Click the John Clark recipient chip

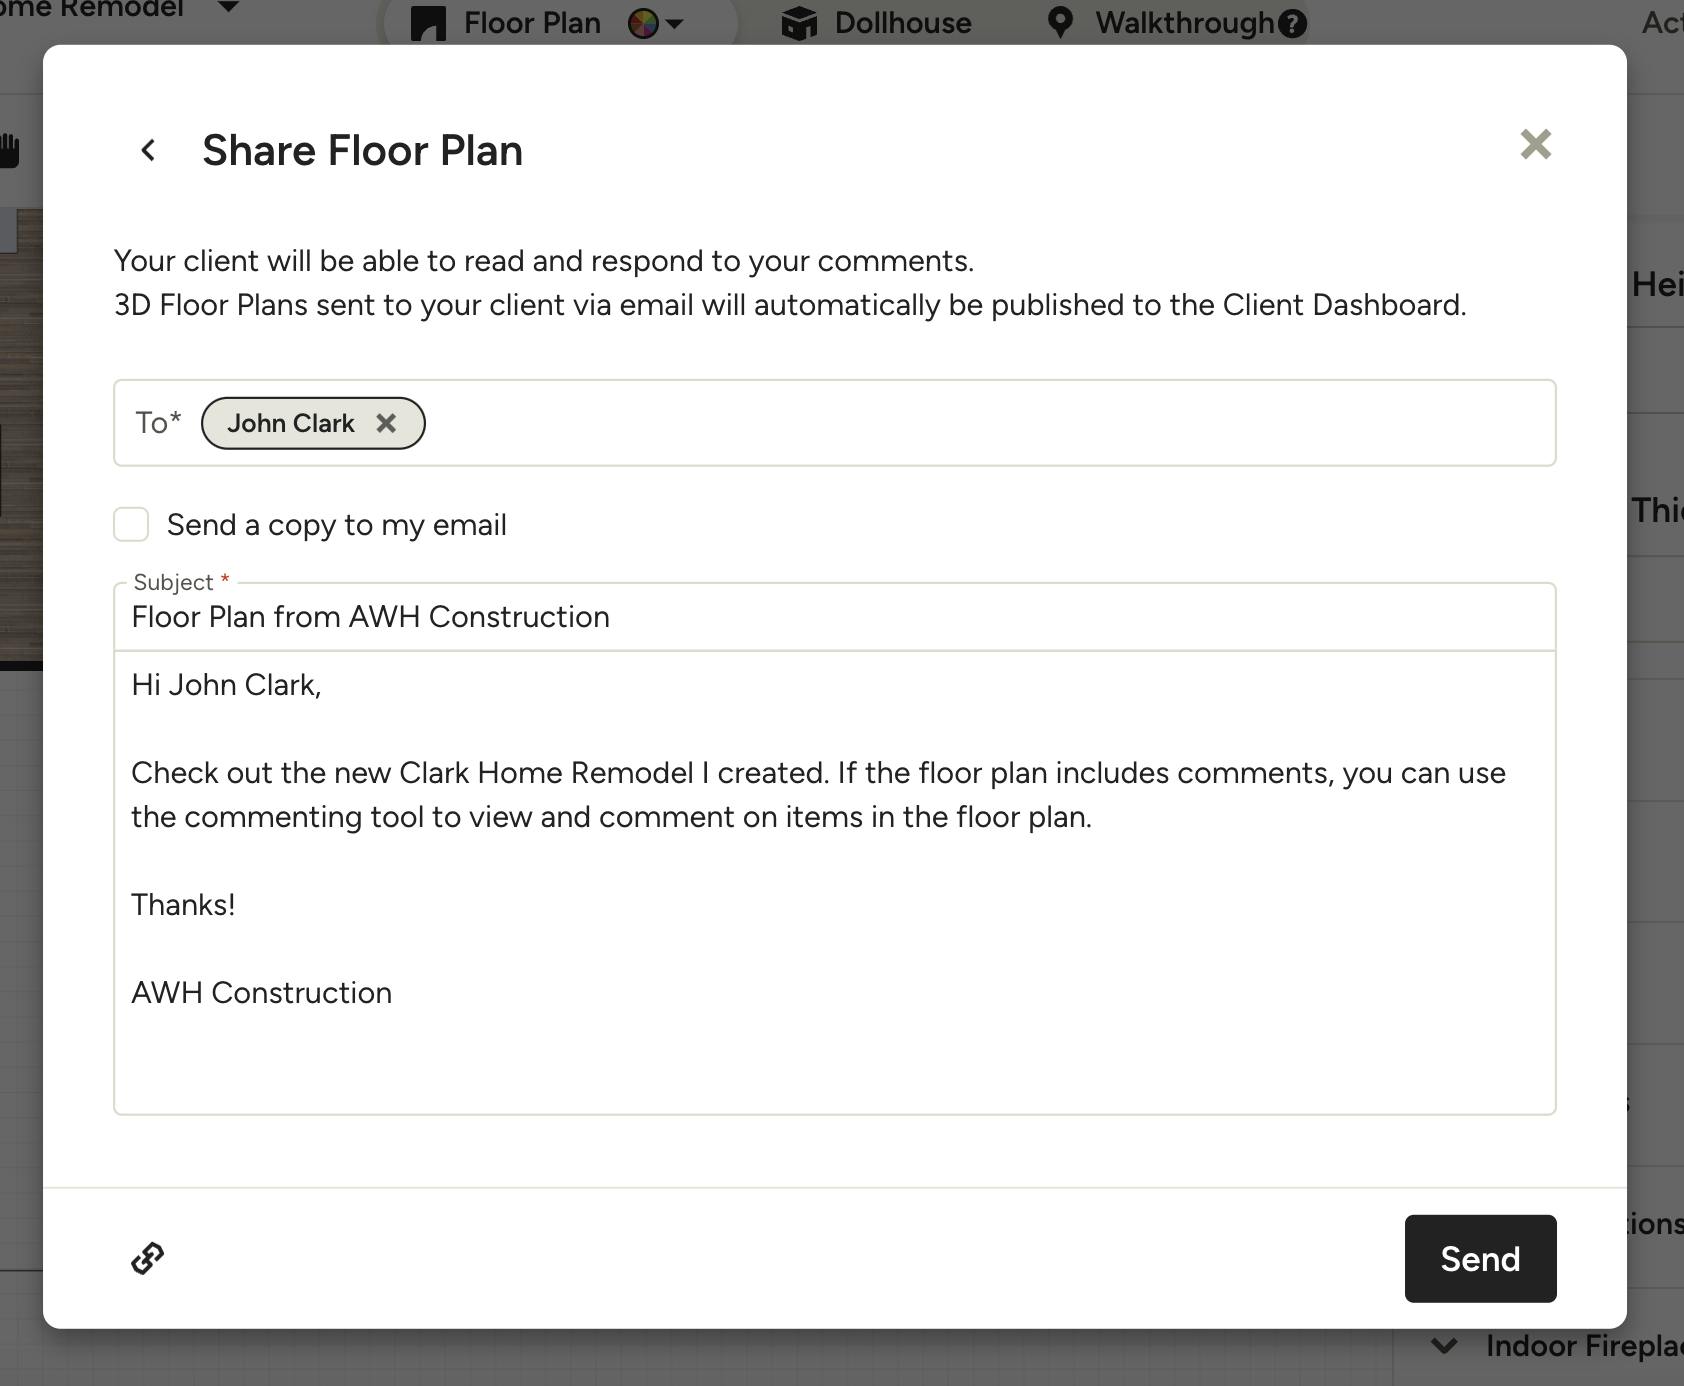(x=290, y=423)
